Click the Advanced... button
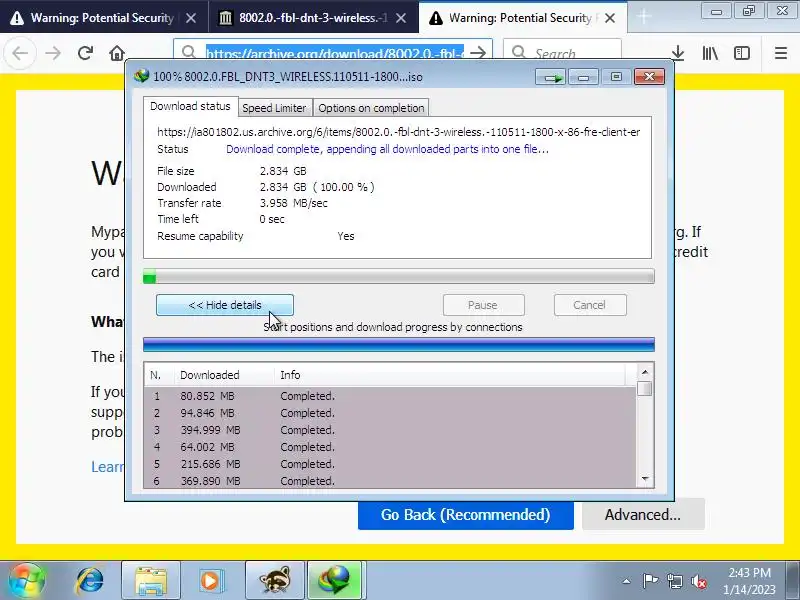 (643, 515)
